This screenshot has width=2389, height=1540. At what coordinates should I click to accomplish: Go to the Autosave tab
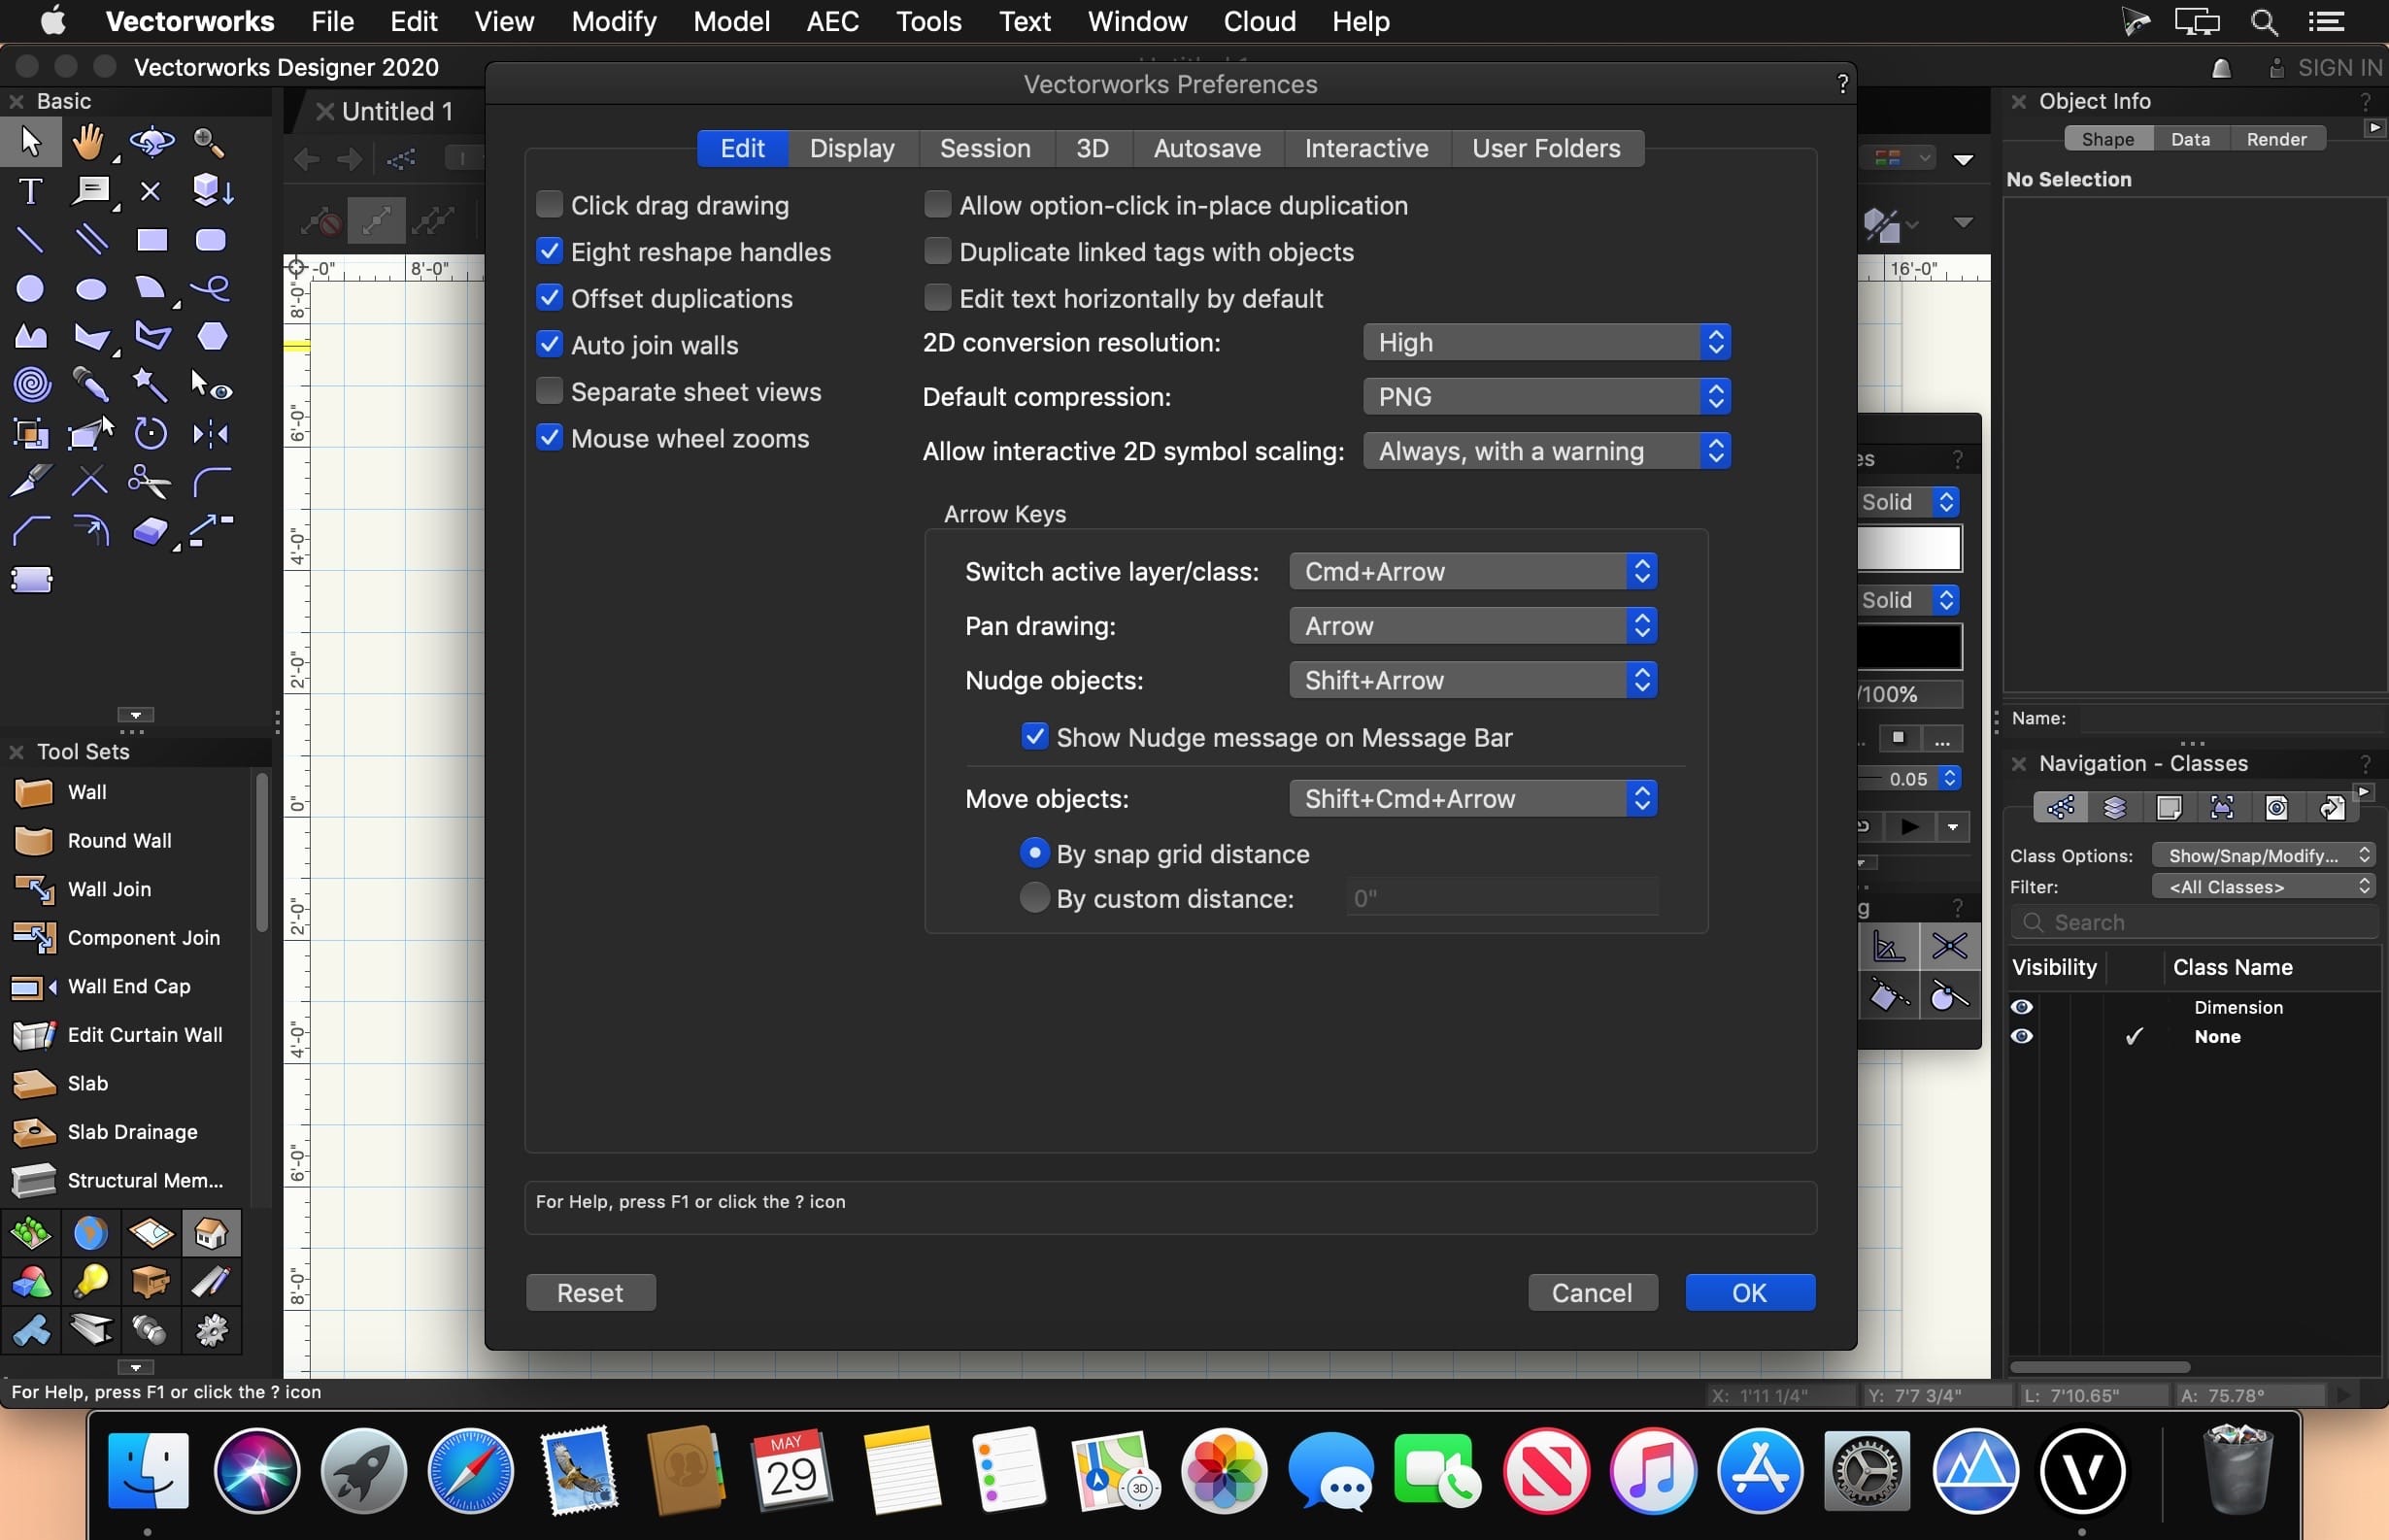click(1207, 149)
